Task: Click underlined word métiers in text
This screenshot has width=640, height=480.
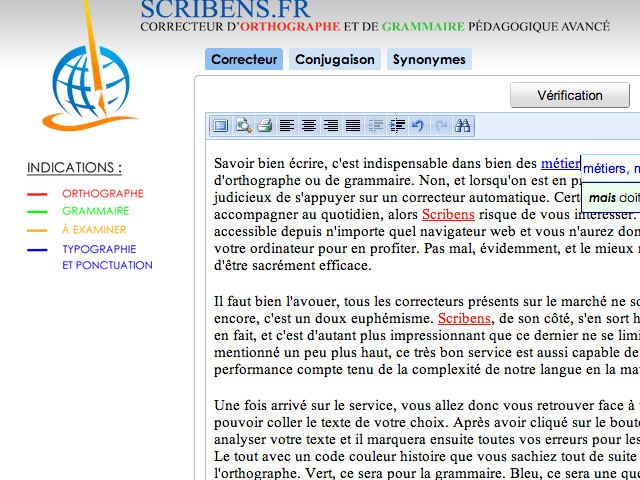Action: point(560,164)
